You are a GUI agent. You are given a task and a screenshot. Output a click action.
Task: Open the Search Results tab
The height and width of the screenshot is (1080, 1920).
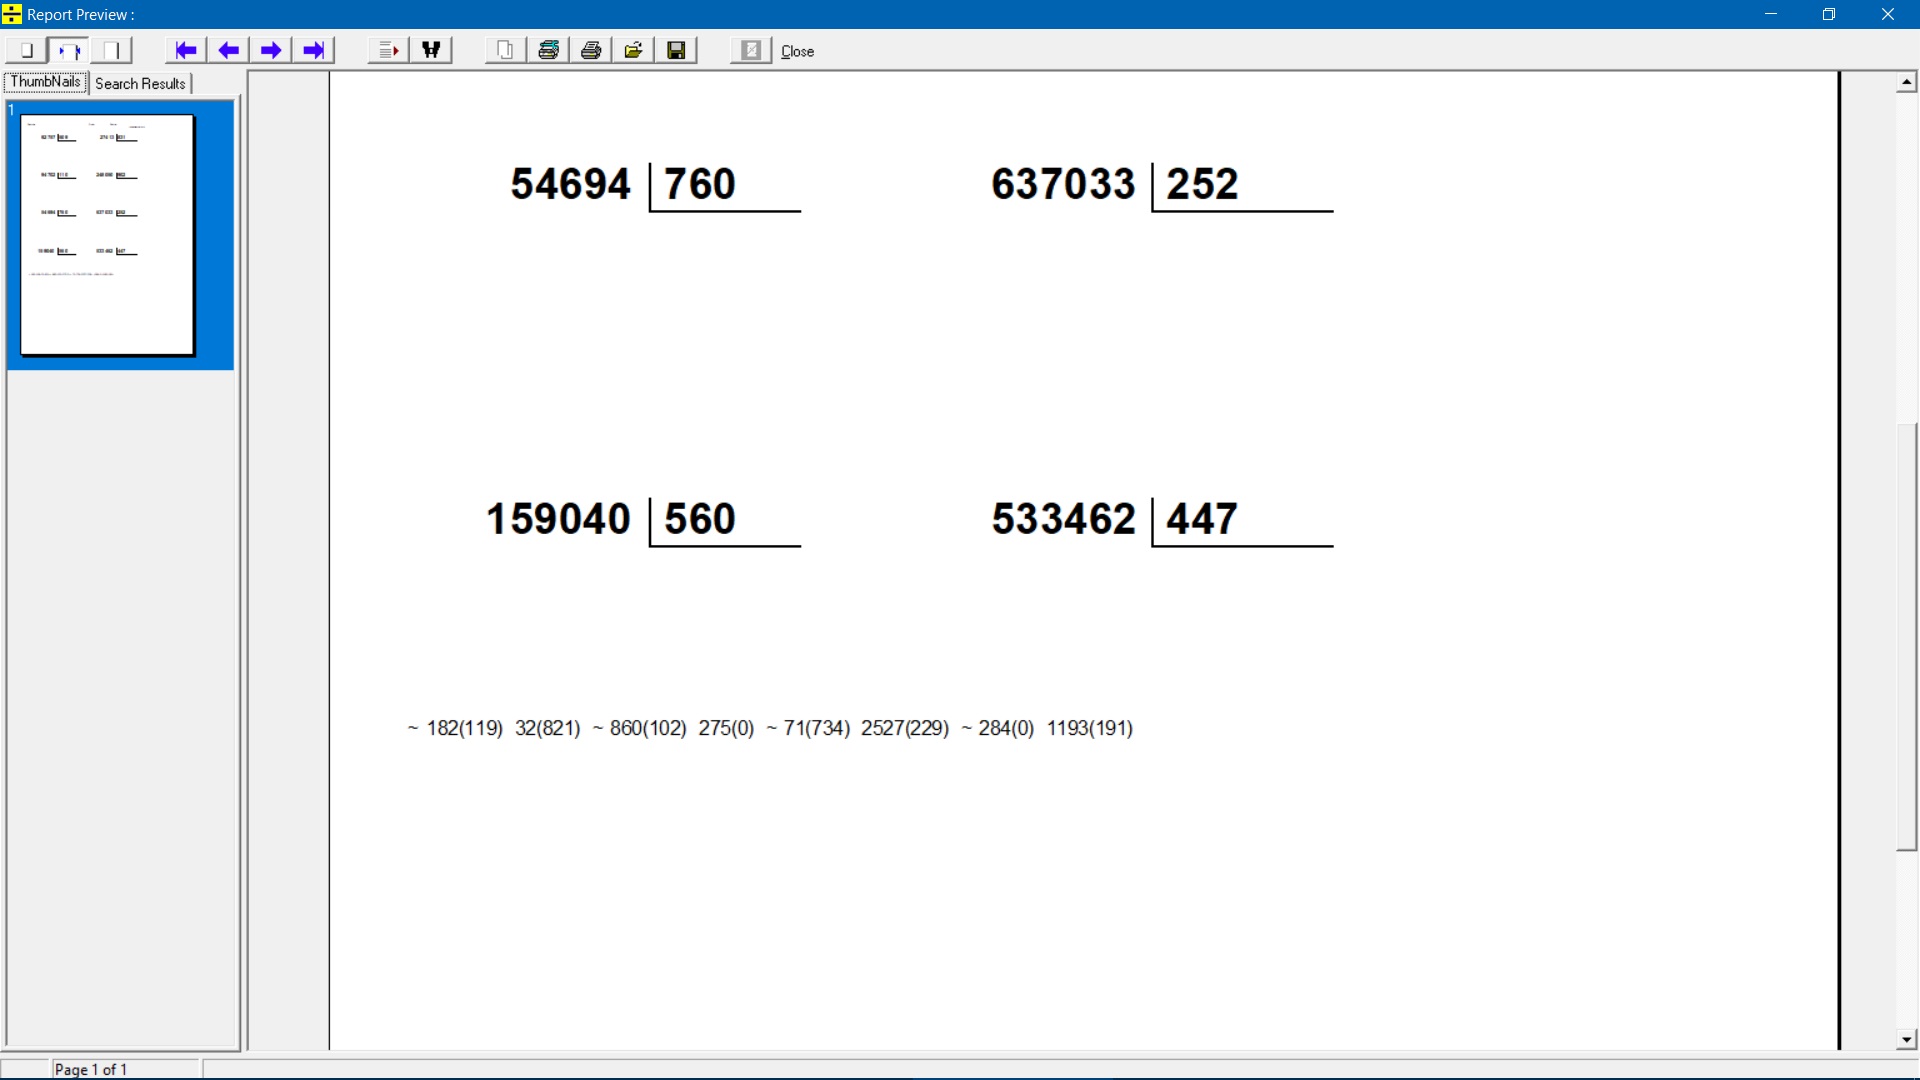(140, 84)
